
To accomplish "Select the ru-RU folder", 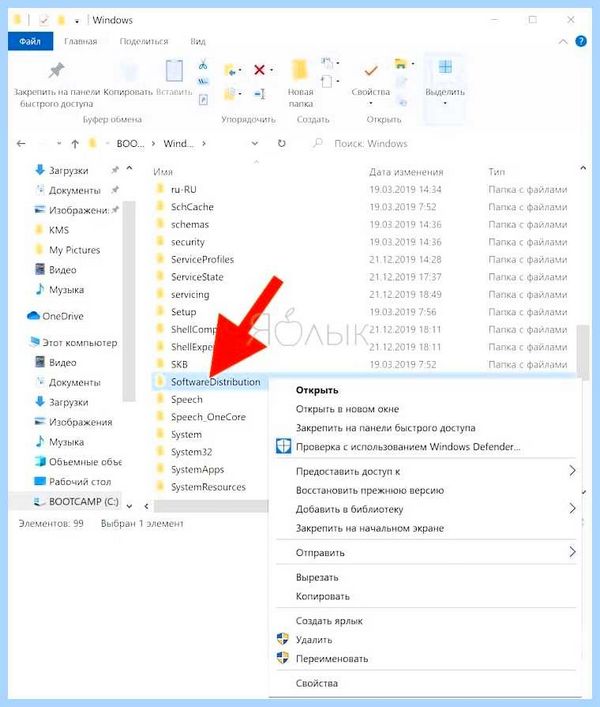I will point(183,189).
